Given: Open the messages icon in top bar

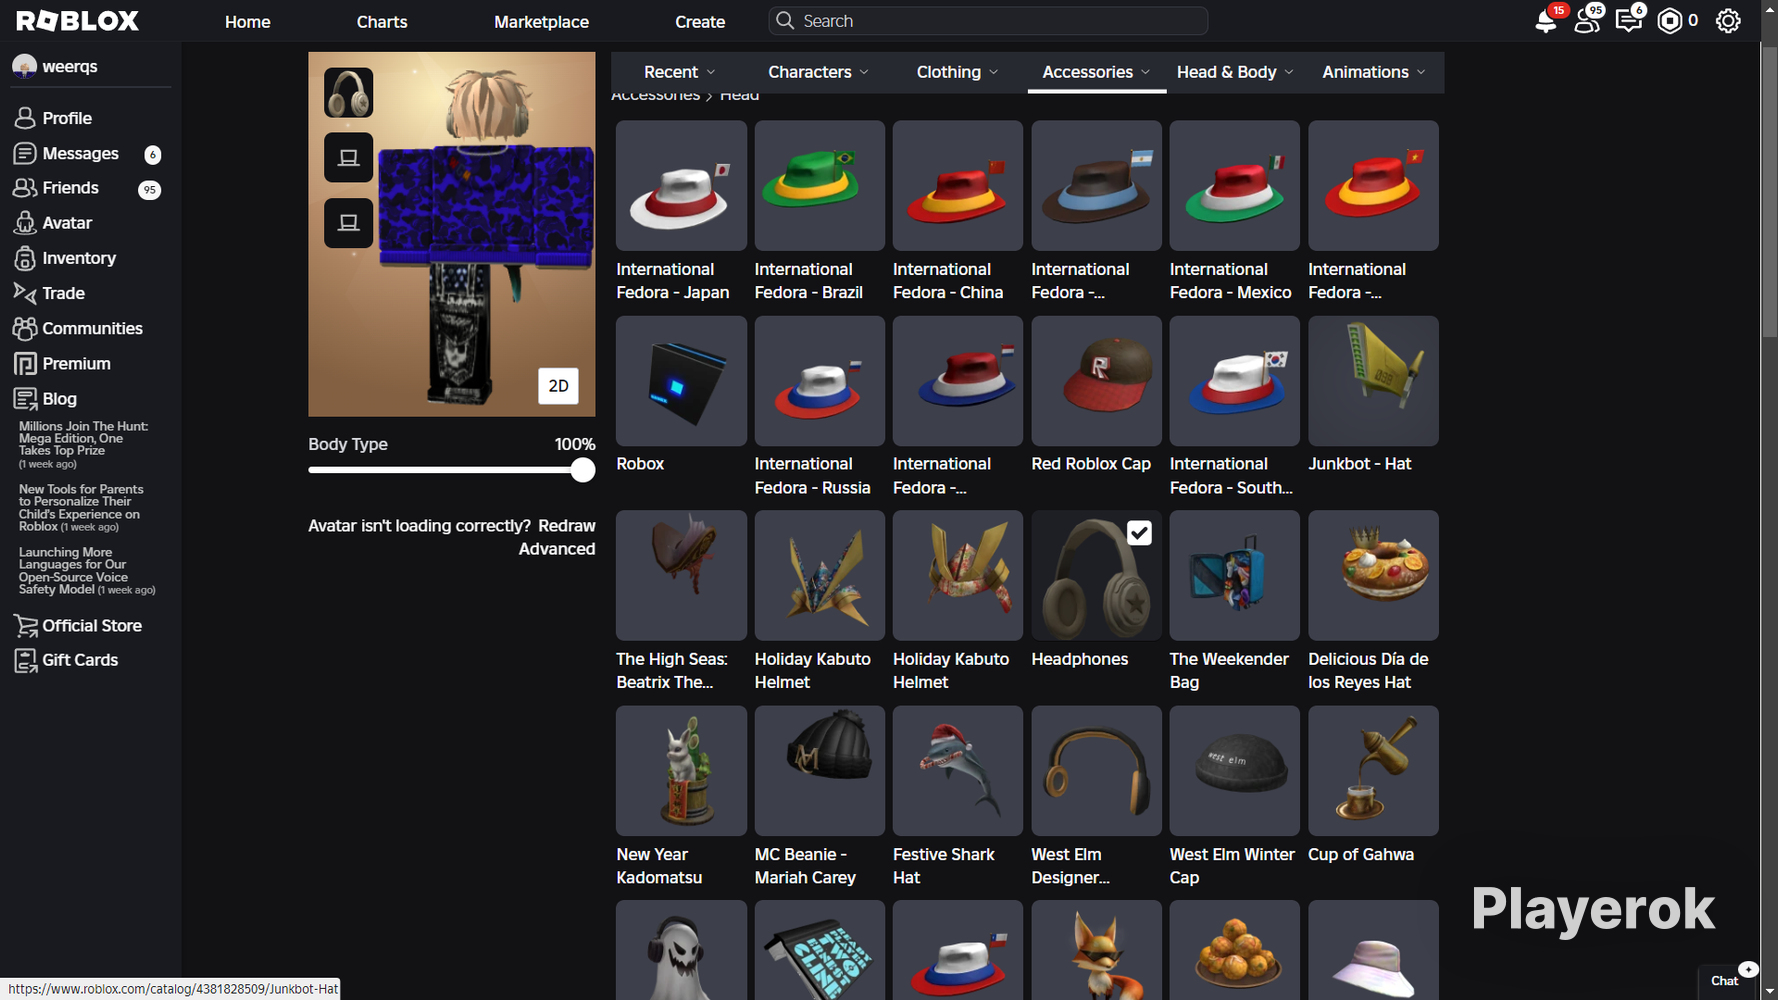Looking at the screenshot, I should click(1629, 21).
